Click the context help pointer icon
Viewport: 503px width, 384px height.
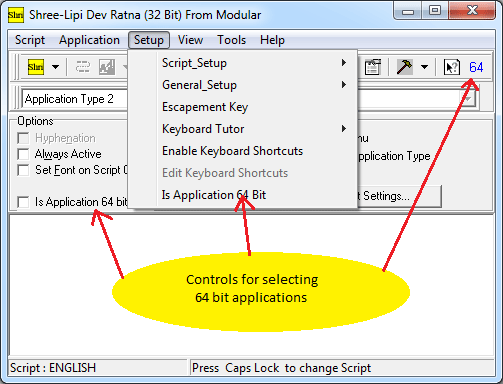coord(452,67)
